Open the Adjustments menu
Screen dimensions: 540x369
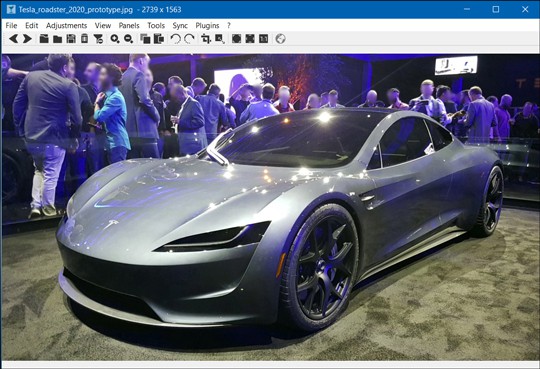tap(66, 25)
